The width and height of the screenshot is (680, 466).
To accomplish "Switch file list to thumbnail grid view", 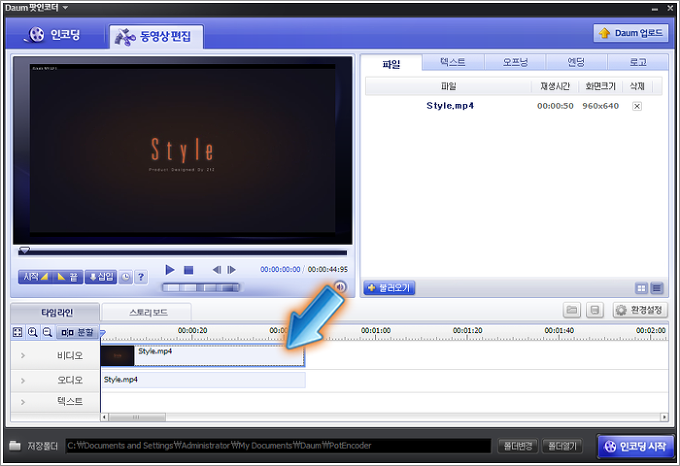I will tap(641, 288).
